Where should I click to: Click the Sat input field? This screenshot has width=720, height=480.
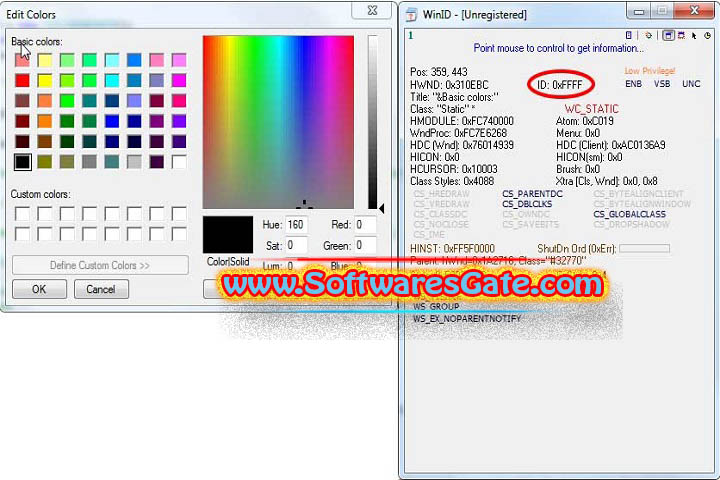(296, 245)
